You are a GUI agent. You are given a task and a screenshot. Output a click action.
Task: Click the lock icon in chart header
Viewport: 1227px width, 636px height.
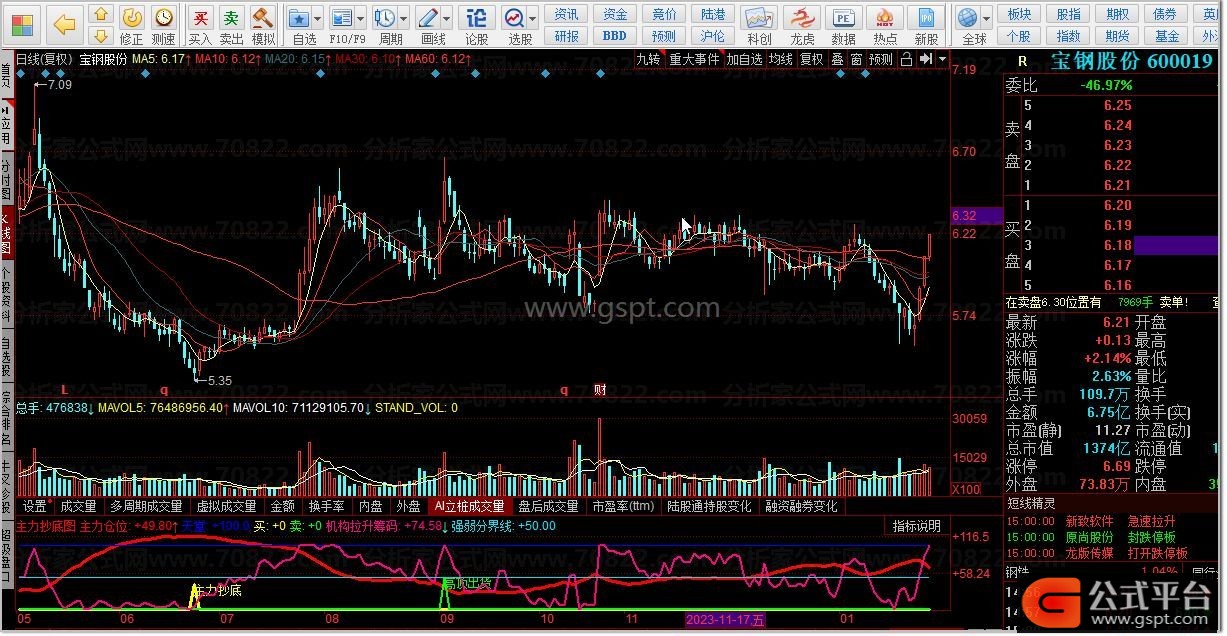(906, 59)
